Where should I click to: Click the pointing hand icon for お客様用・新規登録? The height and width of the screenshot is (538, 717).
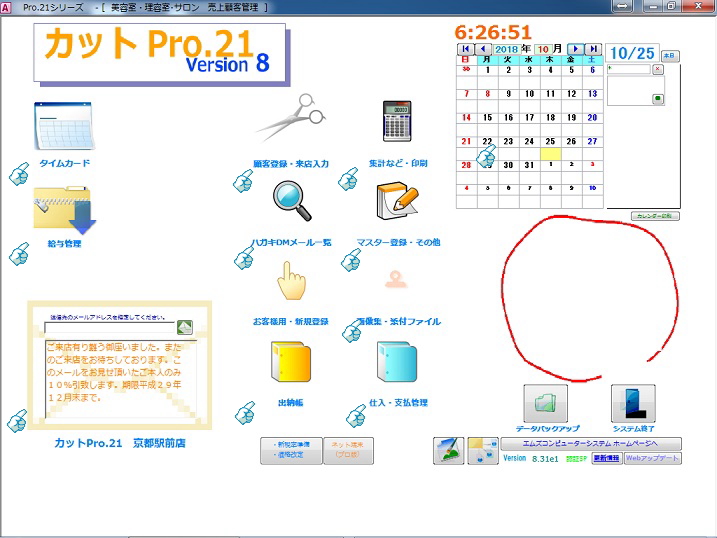(291, 281)
